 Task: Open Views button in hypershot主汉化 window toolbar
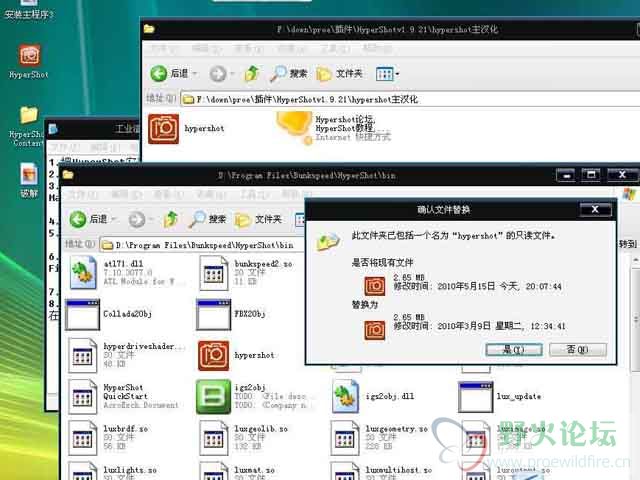tap(387, 74)
